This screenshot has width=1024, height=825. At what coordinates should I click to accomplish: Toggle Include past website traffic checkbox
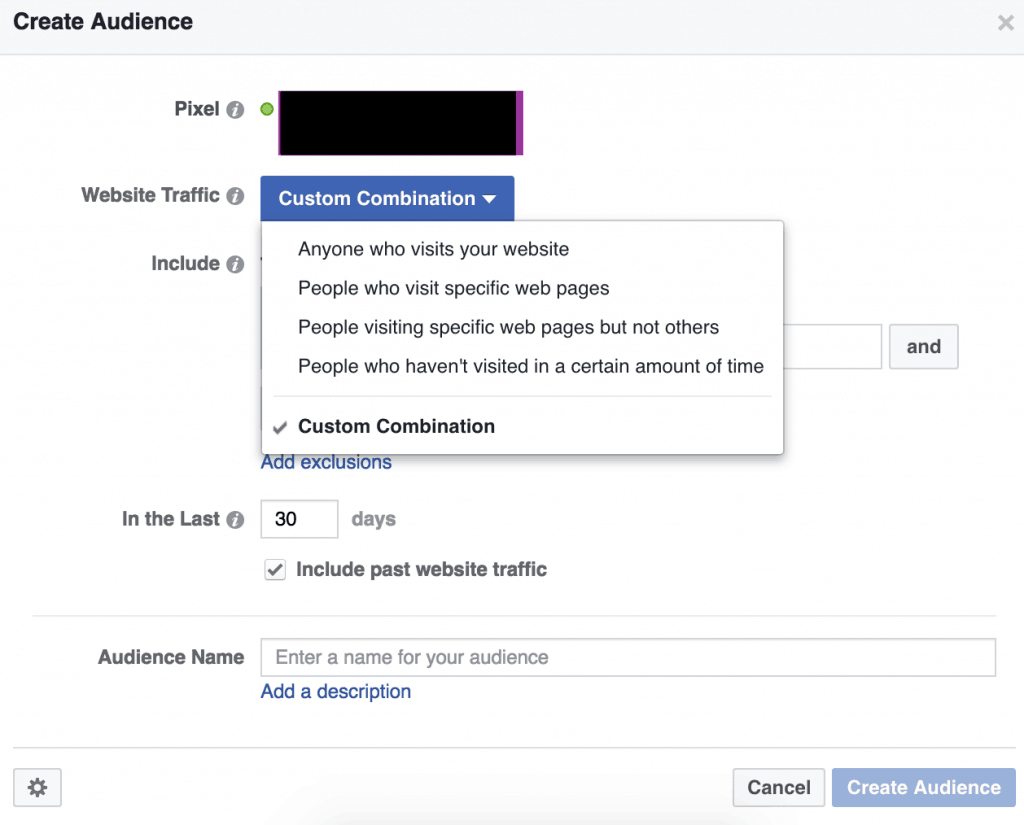coord(274,569)
